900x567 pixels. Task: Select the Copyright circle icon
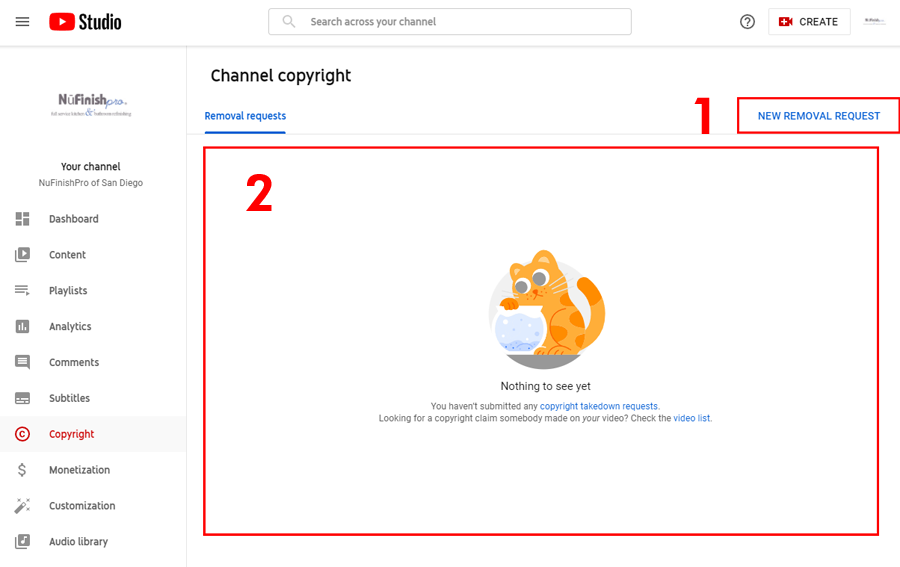pyautogui.click(x=22, y=434)
